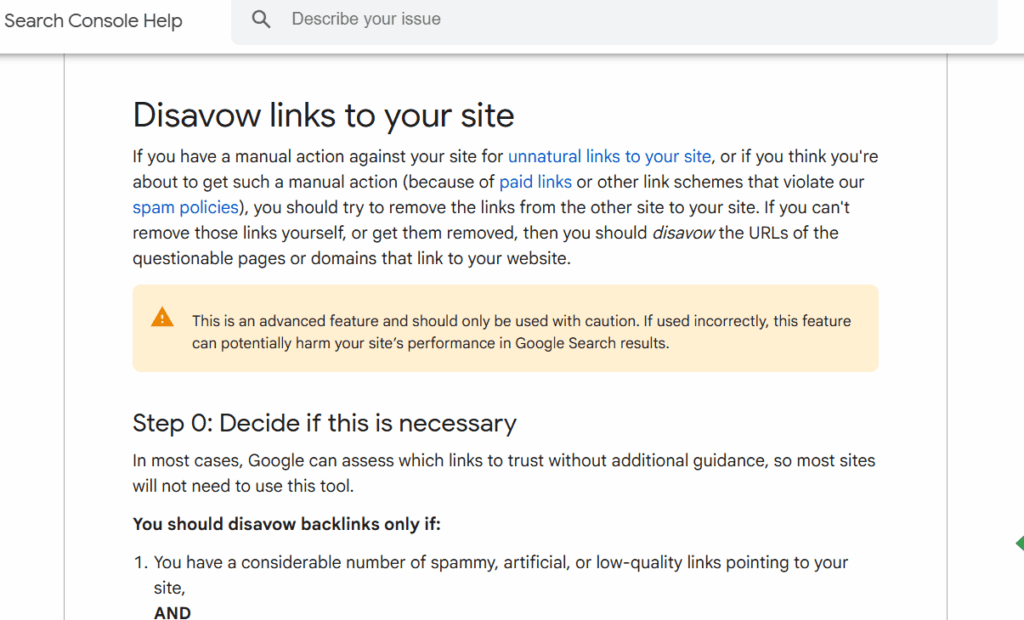Click the yellow advanced feature caution box
The width and height of the screenshot is (1024, 620).
pyautogui.click(x=505, y=329)
